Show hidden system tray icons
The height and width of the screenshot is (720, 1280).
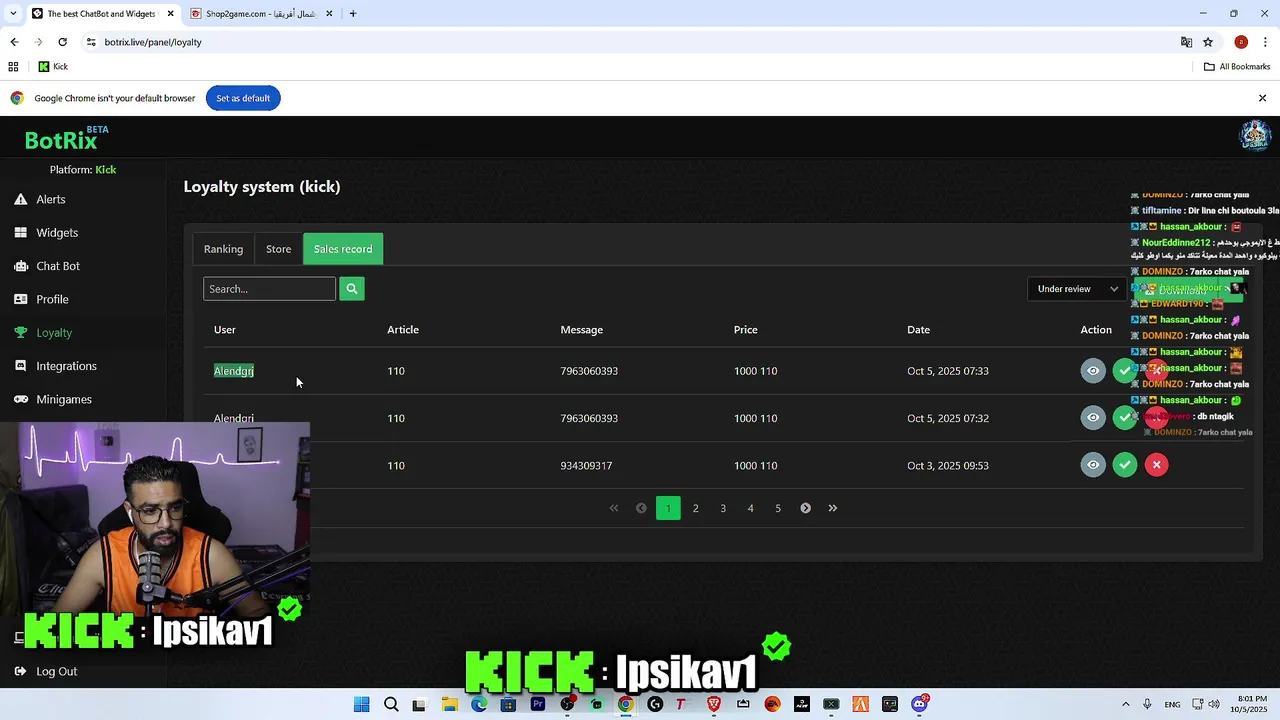pos(1125,704)
